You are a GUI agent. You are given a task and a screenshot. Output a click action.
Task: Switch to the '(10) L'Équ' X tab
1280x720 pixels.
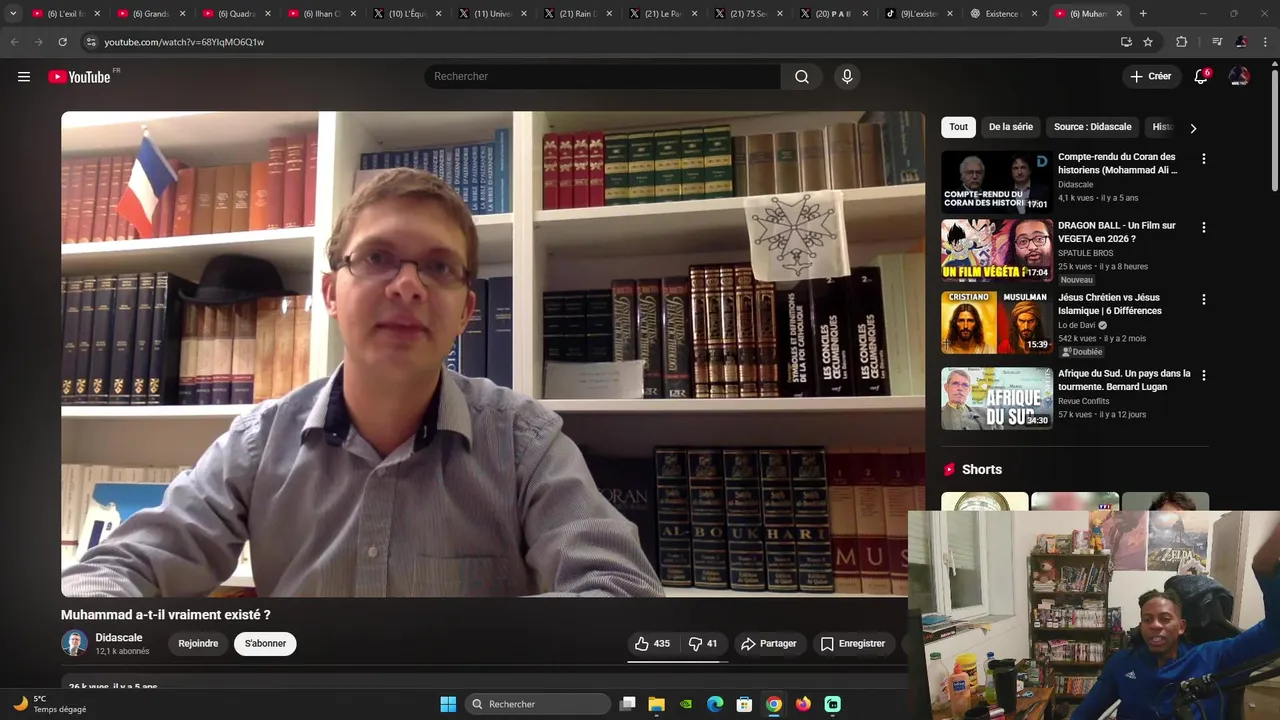click(x=407, y=14)
